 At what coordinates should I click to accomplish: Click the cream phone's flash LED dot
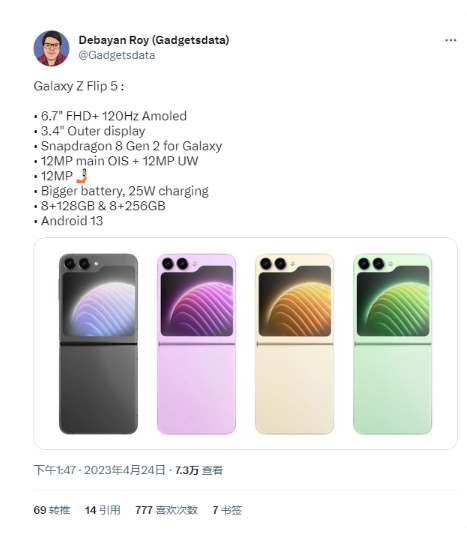(292, 264)
